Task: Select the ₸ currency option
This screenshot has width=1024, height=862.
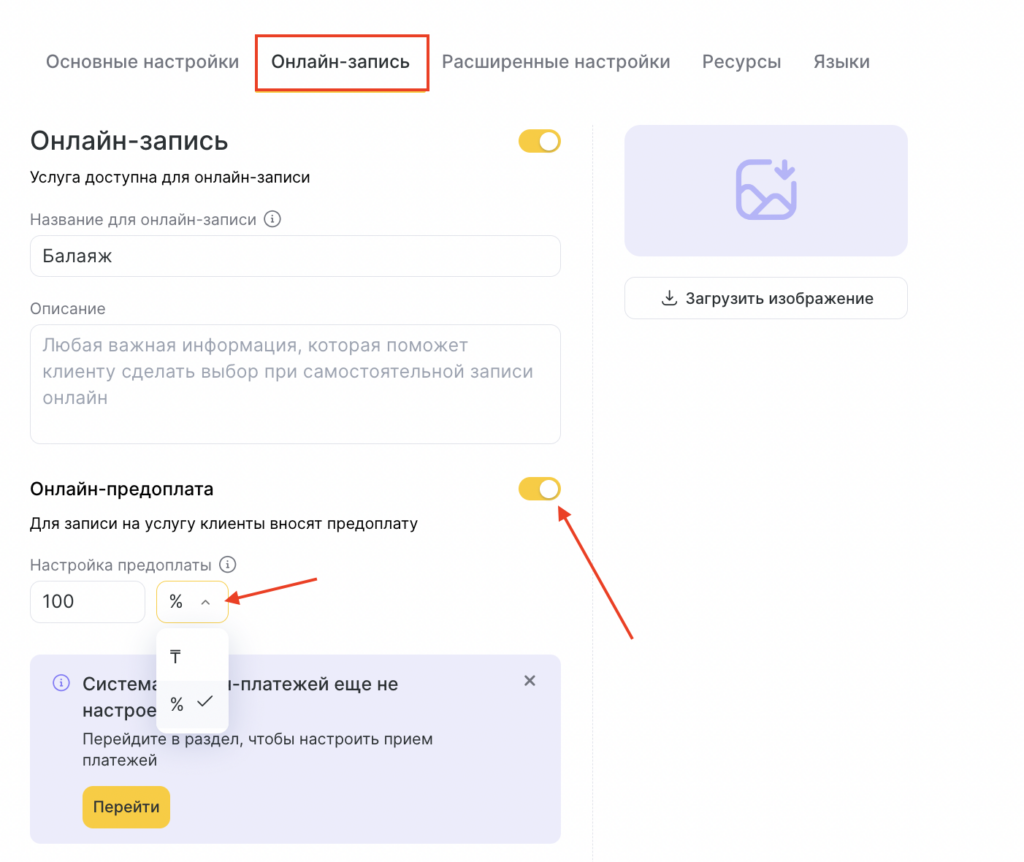Action: [176, 657]
